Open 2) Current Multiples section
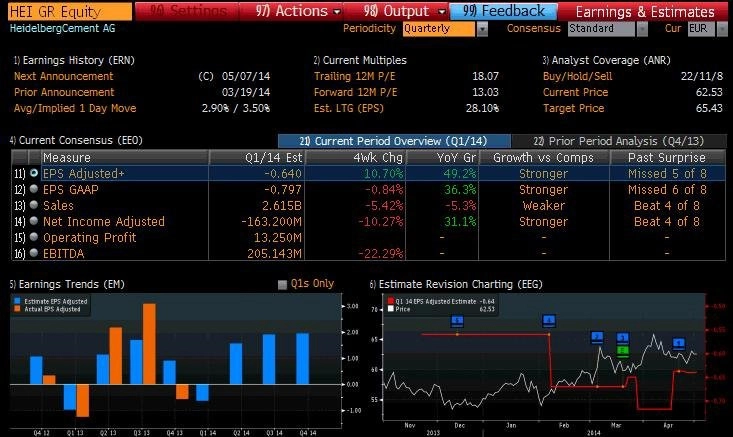Screen dimensions: 733x437 [360, 60]
